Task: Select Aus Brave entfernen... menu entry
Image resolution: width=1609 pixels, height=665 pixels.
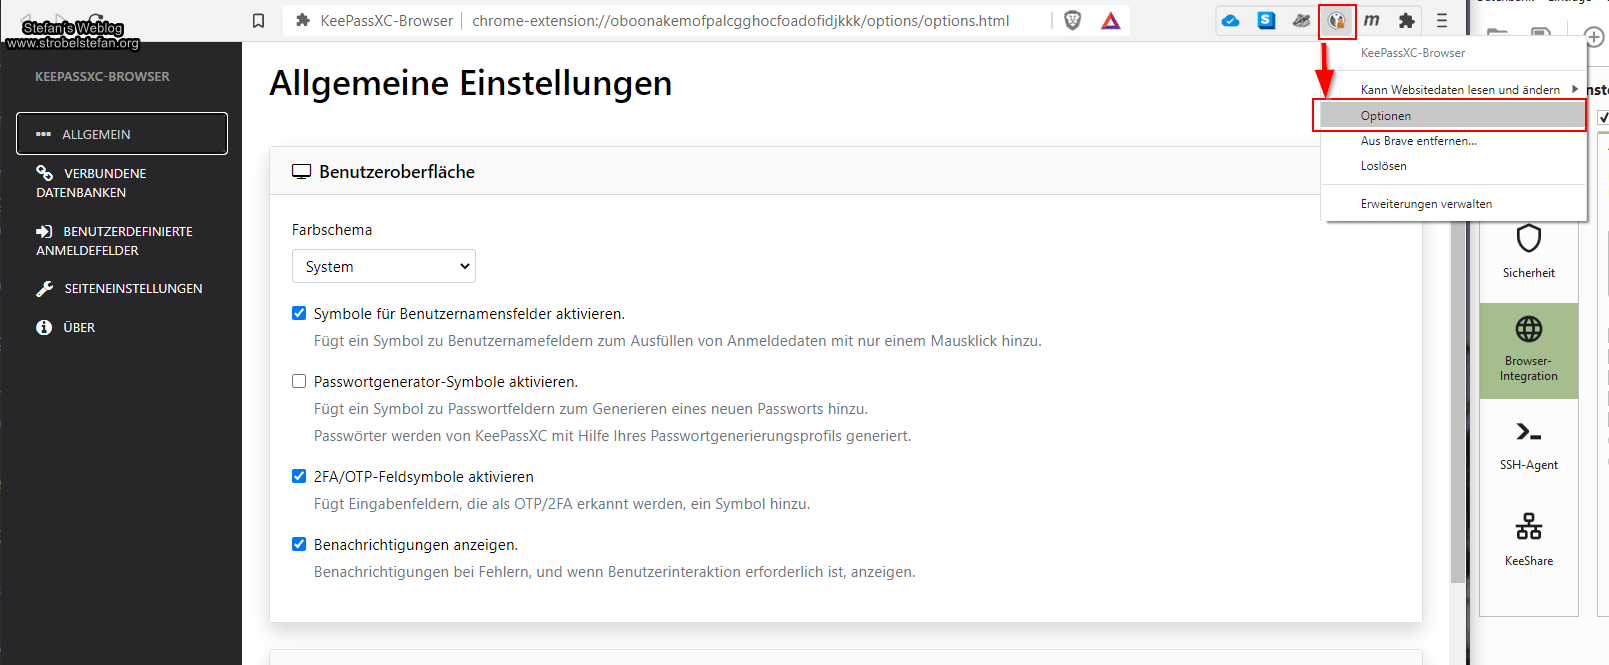Action: tap(1453, 141)
